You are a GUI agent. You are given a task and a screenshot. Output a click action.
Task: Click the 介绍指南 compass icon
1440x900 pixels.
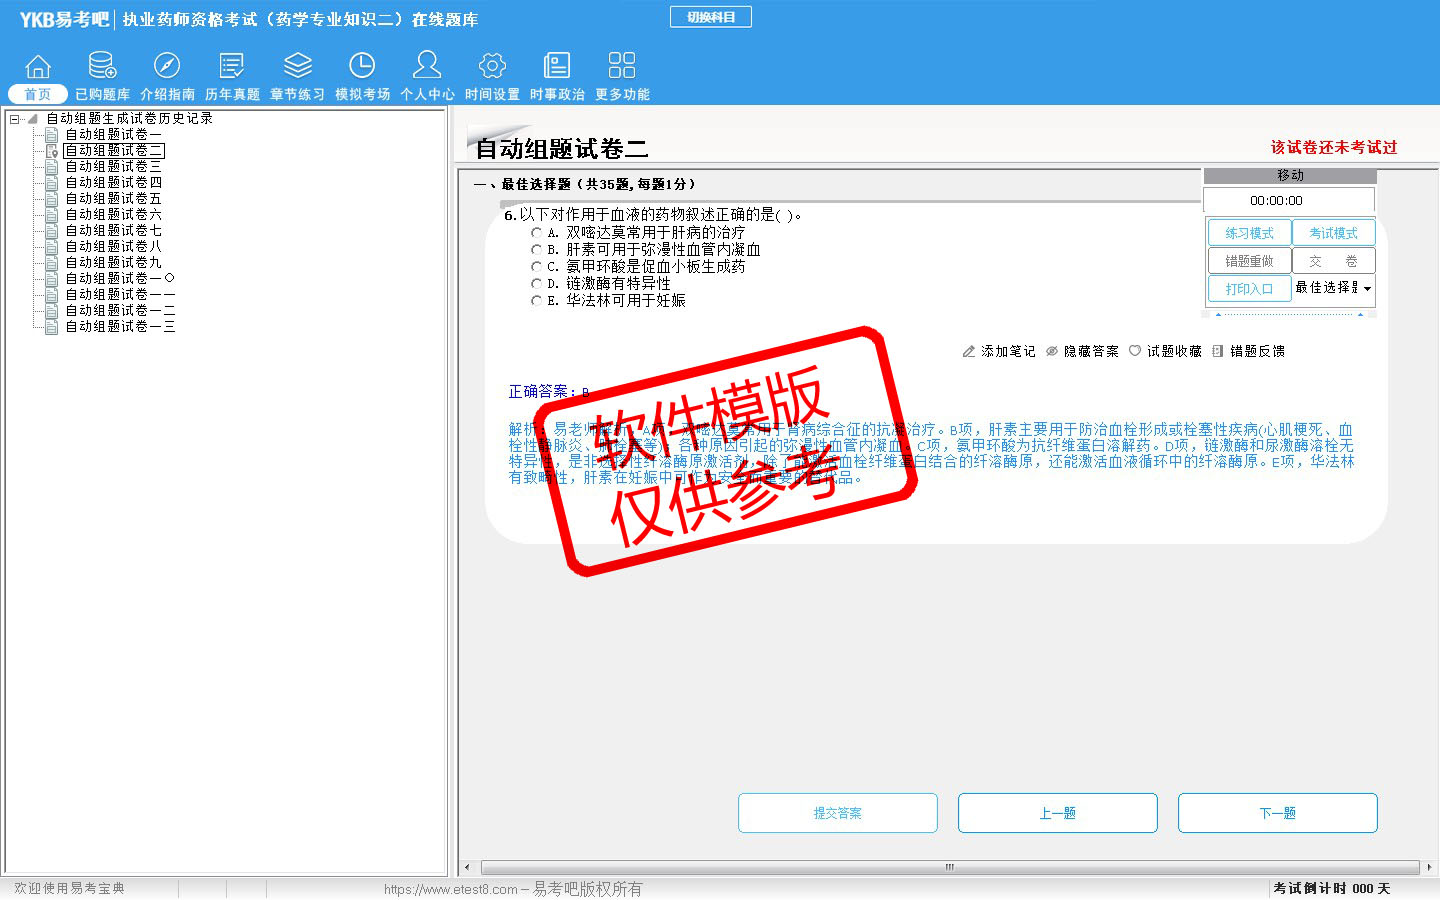coord(167,67)
